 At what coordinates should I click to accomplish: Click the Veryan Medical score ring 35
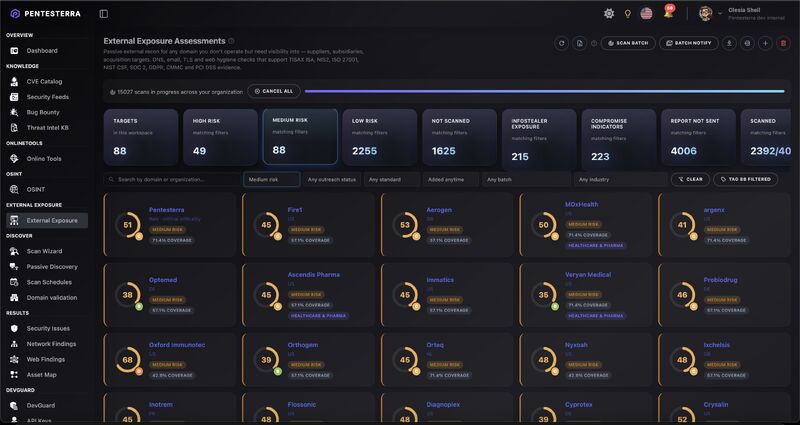point(544,294)
